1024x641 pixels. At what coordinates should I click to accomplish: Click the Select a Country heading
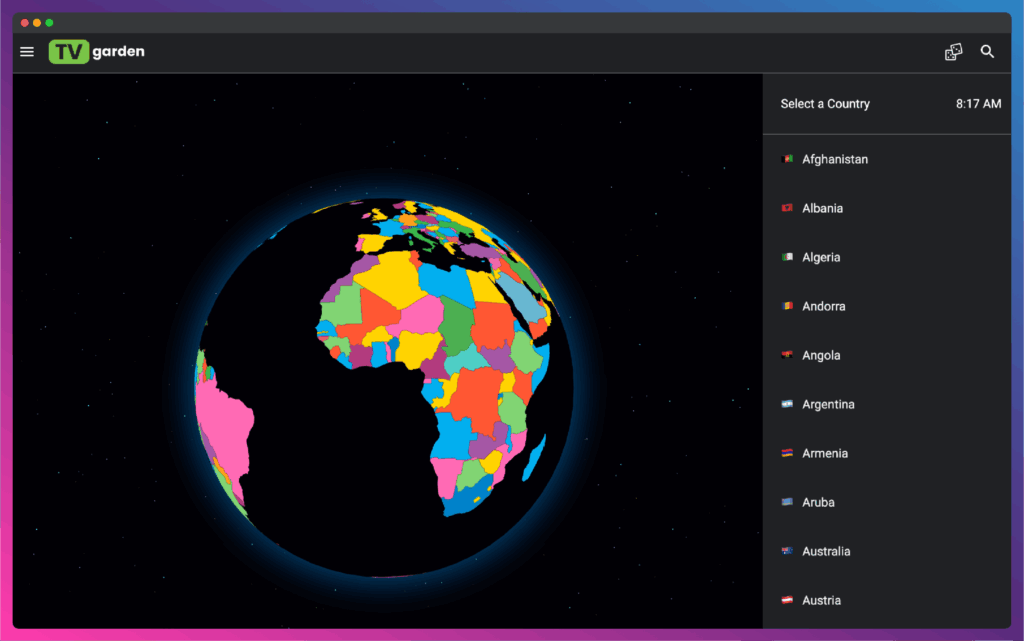(825, 104)
